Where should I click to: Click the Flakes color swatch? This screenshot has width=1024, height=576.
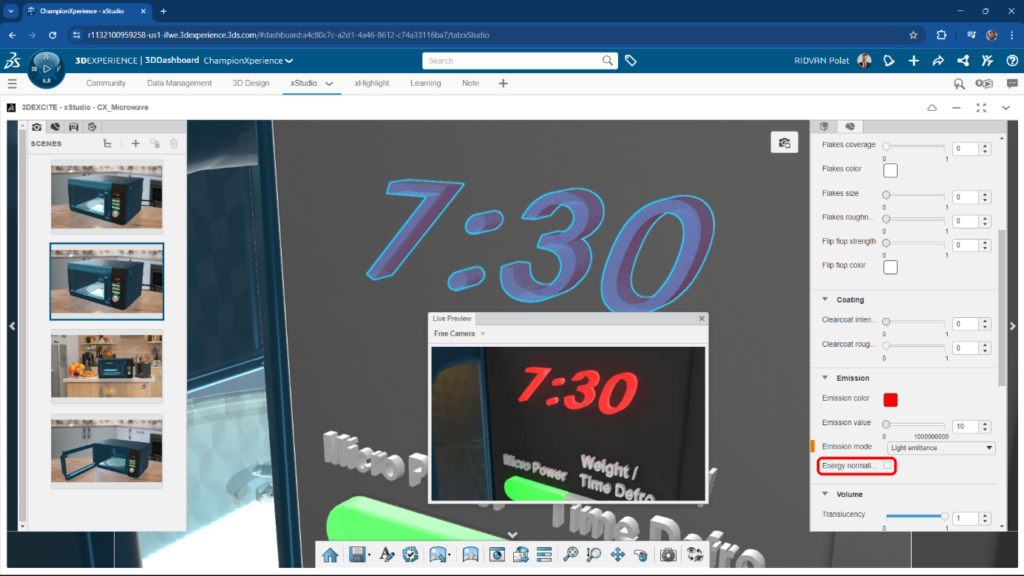click(x=890, y=170)
